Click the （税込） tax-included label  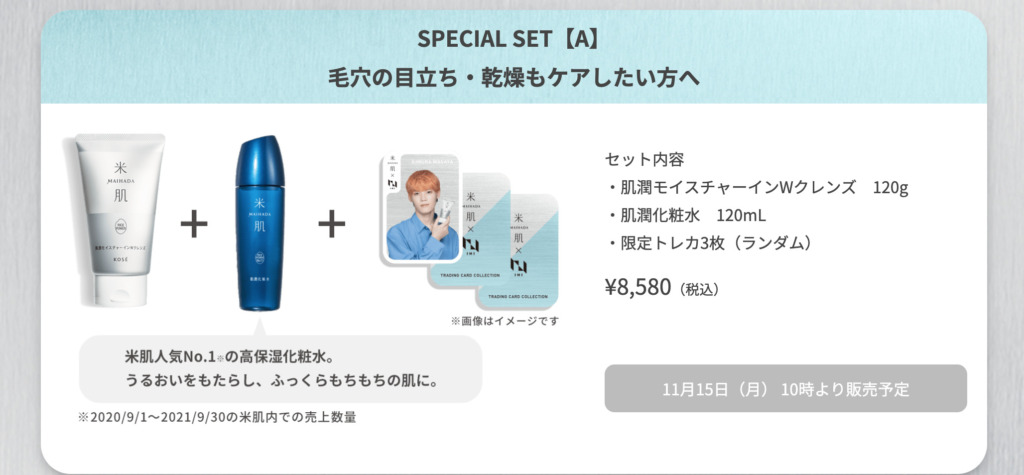click(699, 289)
